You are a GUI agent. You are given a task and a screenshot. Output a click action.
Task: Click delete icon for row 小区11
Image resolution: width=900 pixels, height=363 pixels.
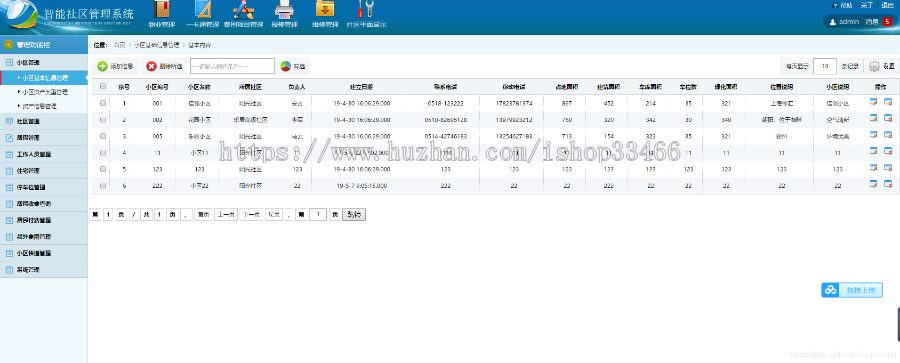pos(887,151)
